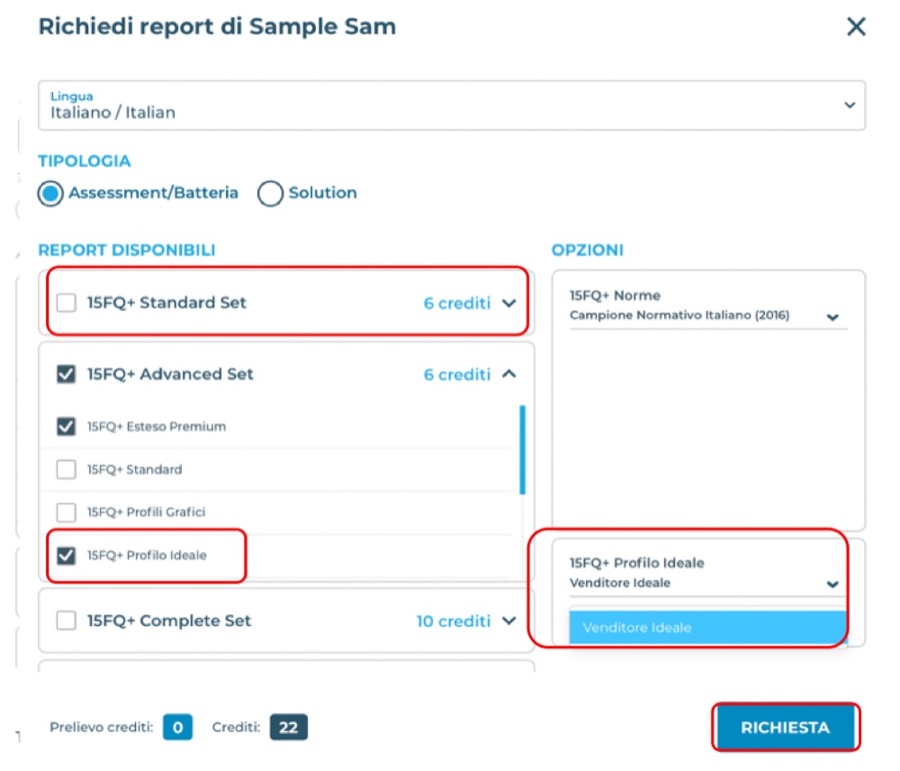Collapse the 15FQ+ Advanced Set chevron
900x771 pixels.
point(509,374)
